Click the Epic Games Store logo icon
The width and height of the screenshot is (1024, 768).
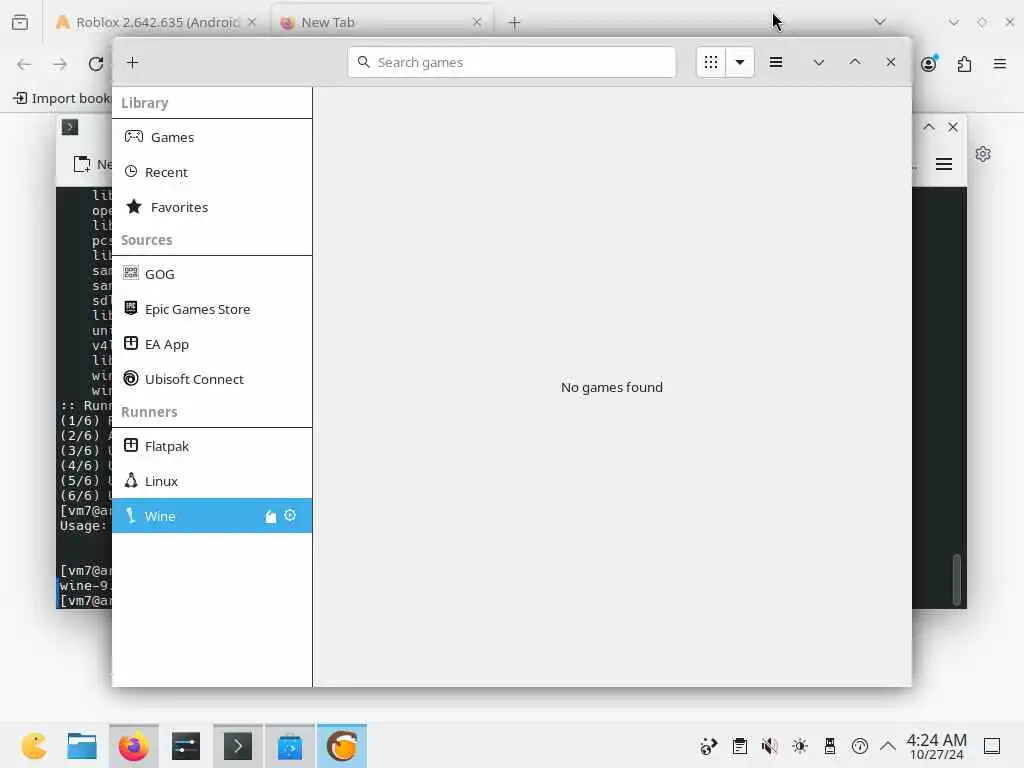pos(131,308)
